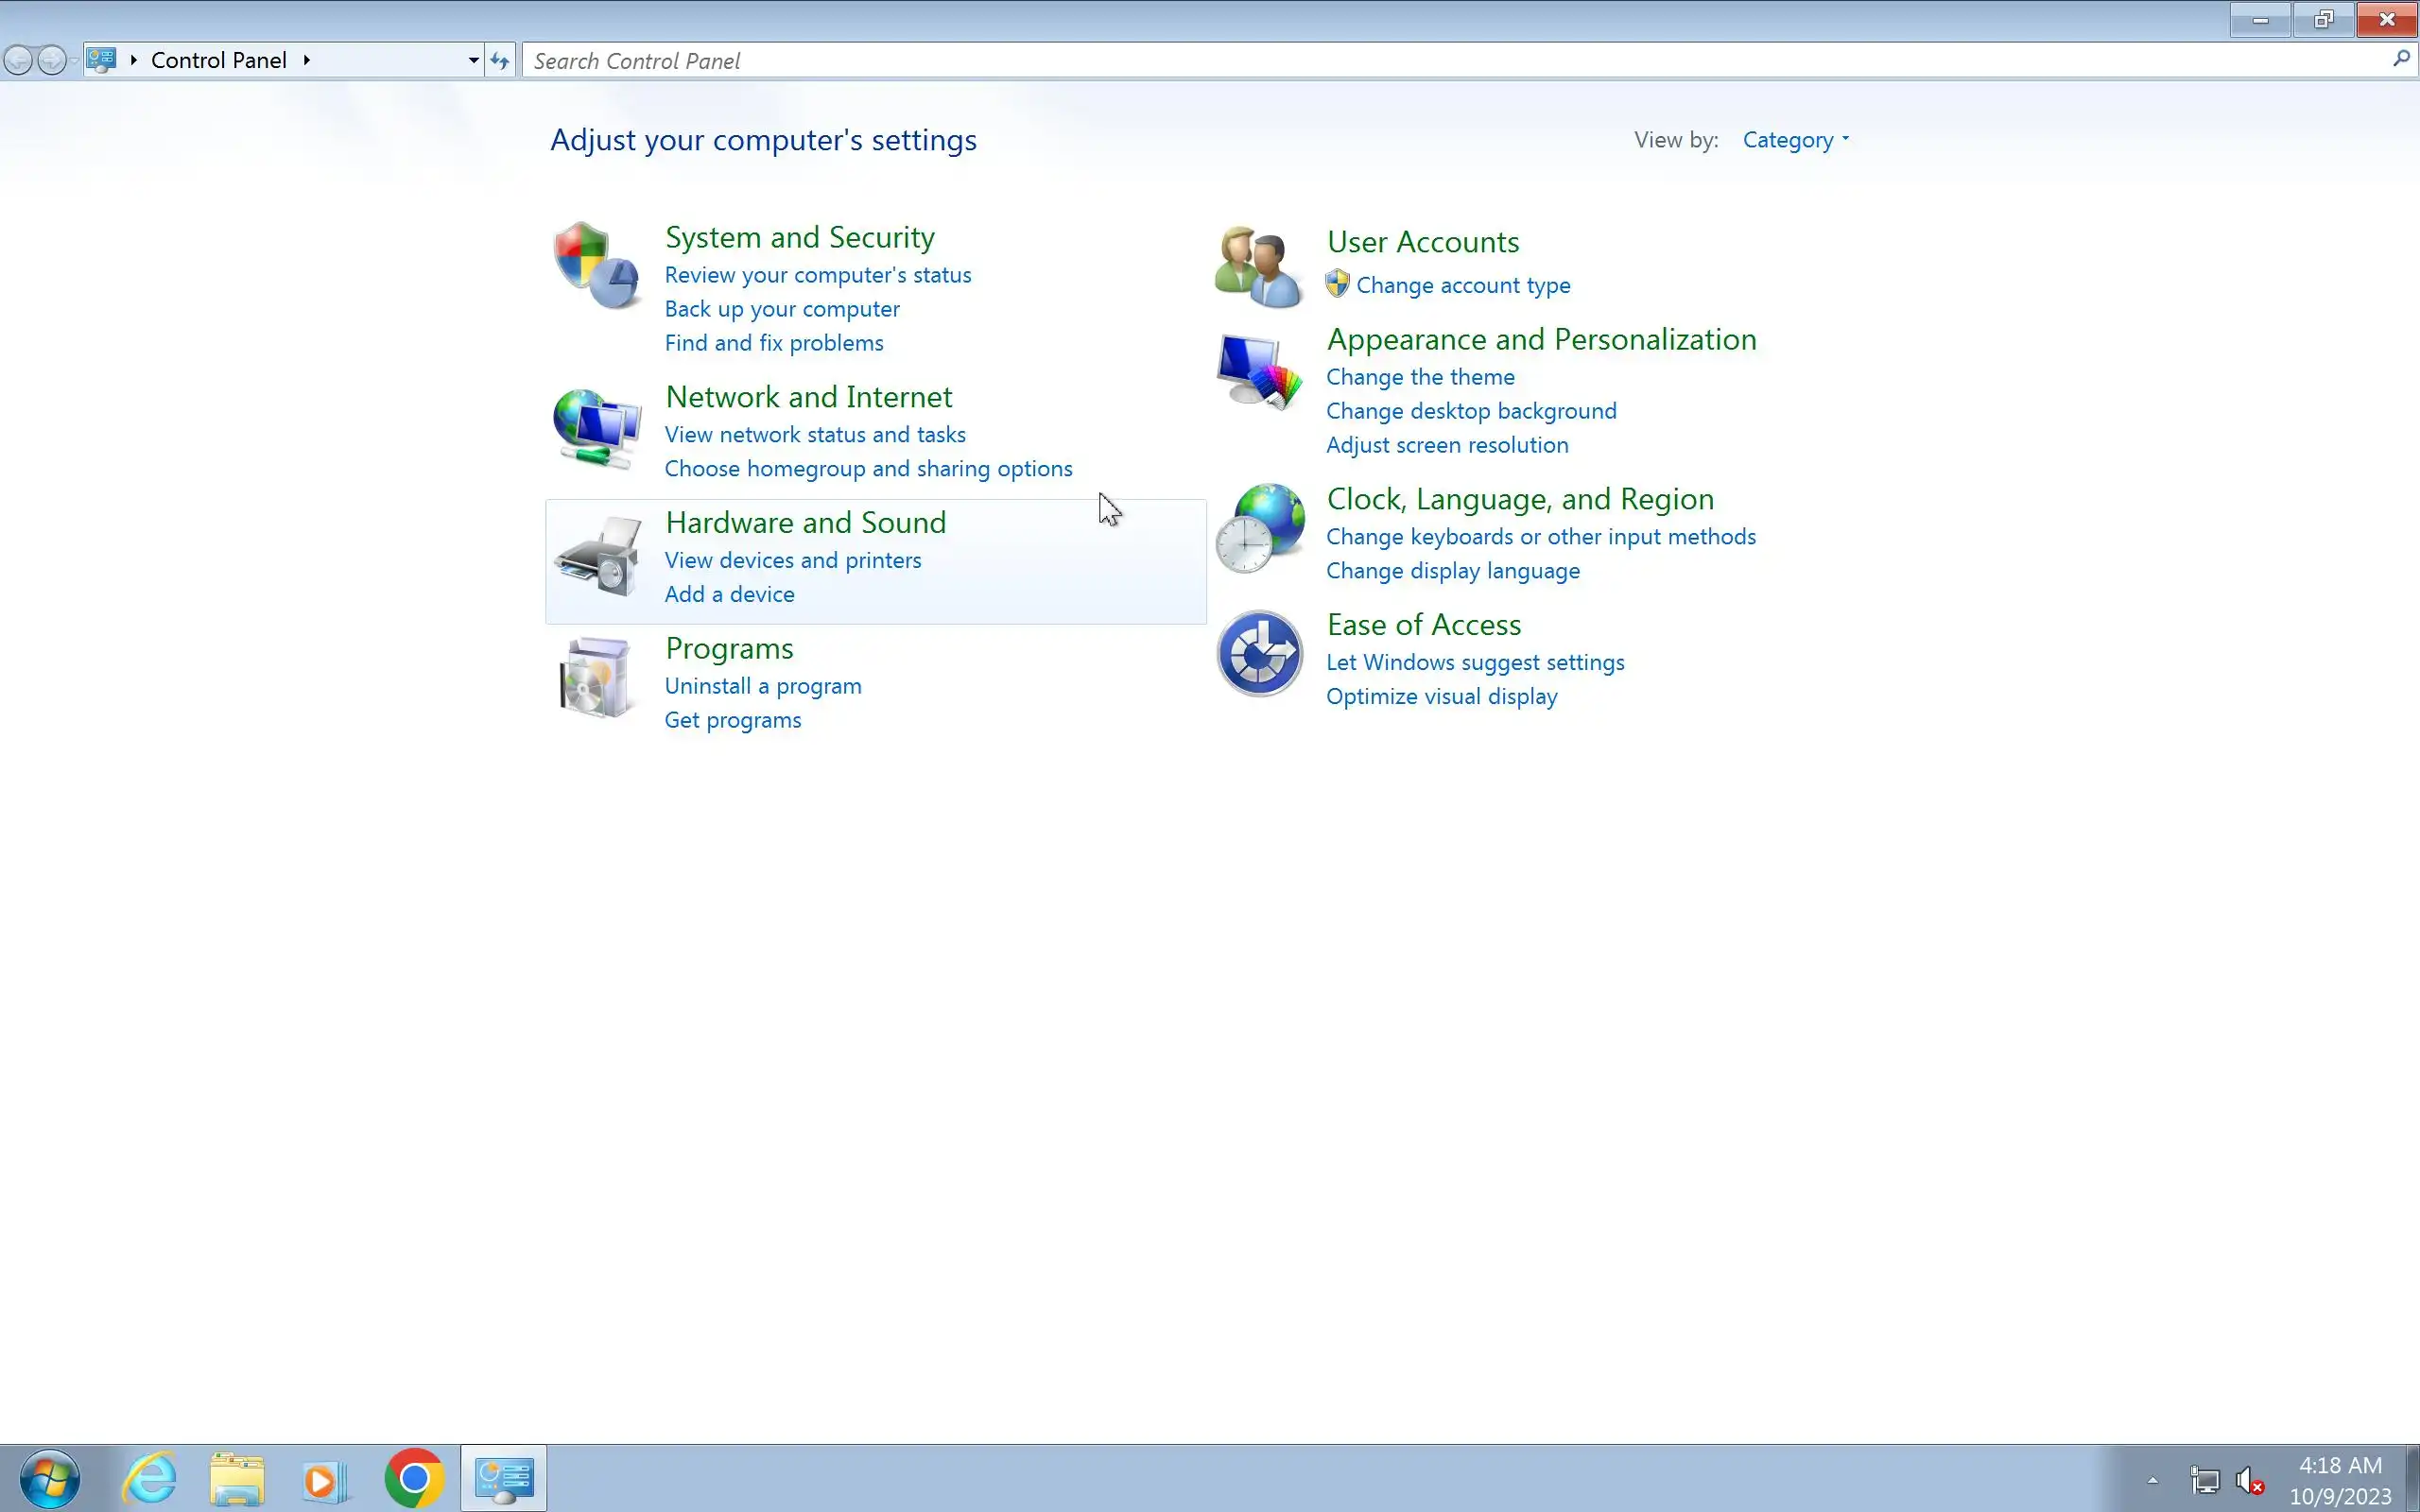The height and width of the screenshot is (1512, 2420).
Task: Open the System and Security shield icon
Action: tap(597, 265)
